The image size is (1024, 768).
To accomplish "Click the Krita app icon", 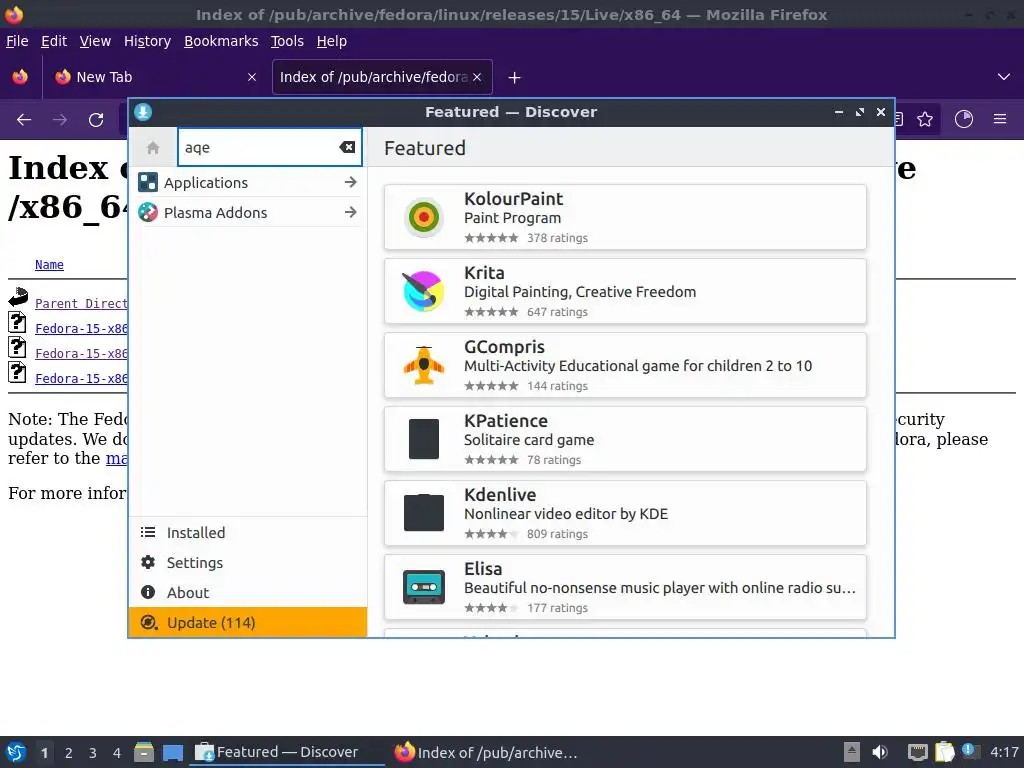I will click(424, 291).
